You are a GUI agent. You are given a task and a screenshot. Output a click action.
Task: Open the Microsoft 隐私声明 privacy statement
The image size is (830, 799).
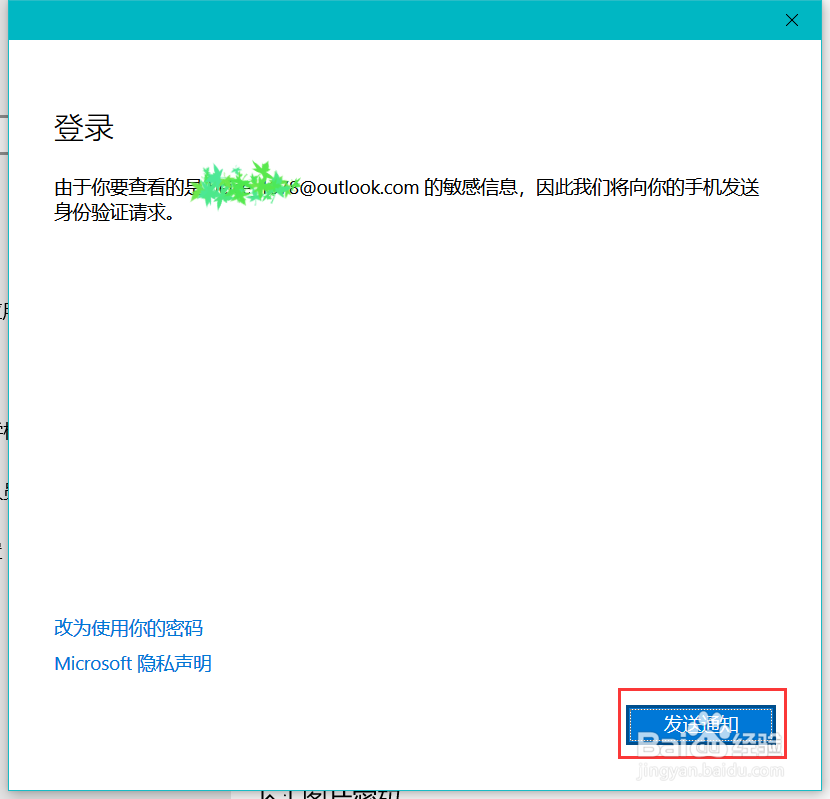point(132,663)
